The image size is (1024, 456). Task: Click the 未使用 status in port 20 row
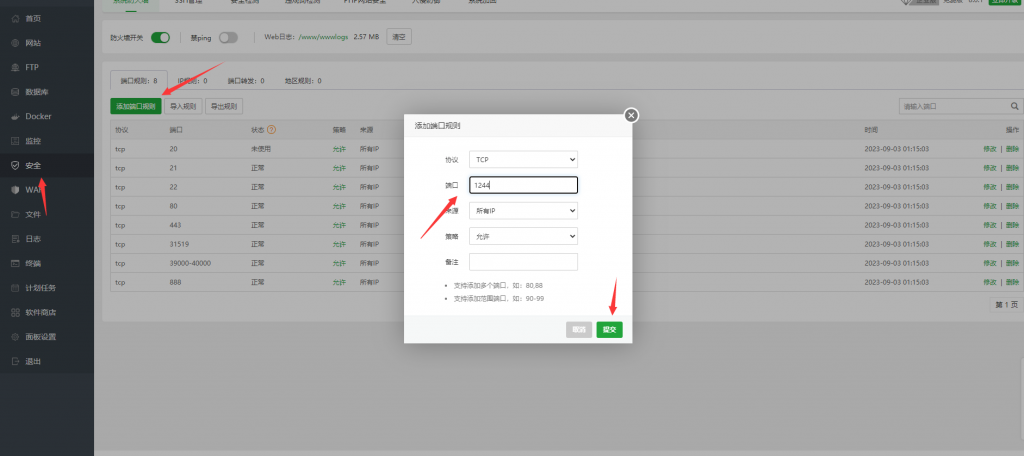click(261, 149)
